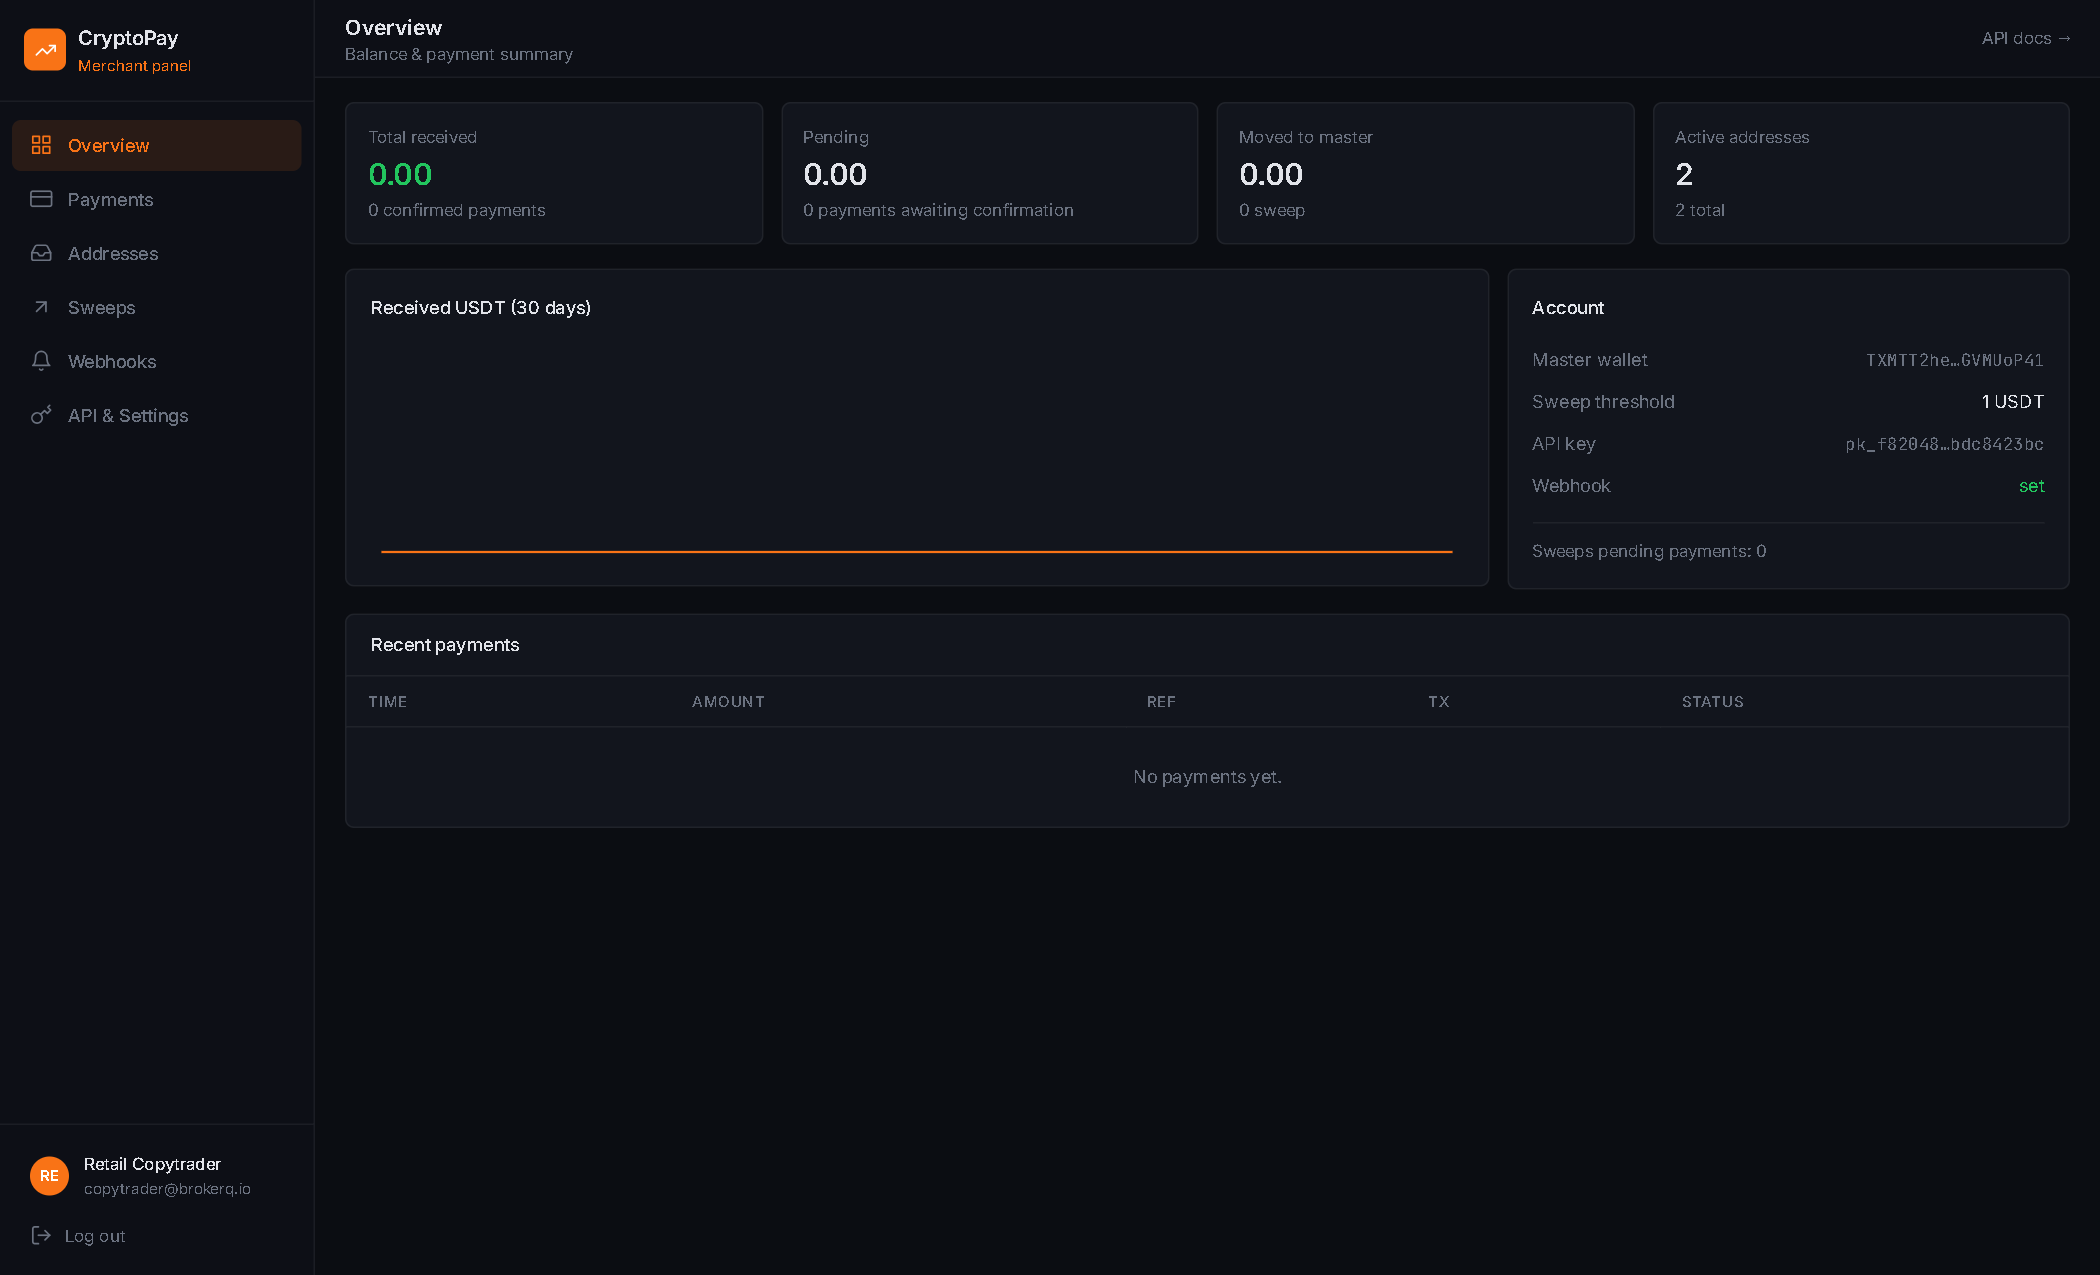
Task: Go to the Payments page
Action: point(156,199)
